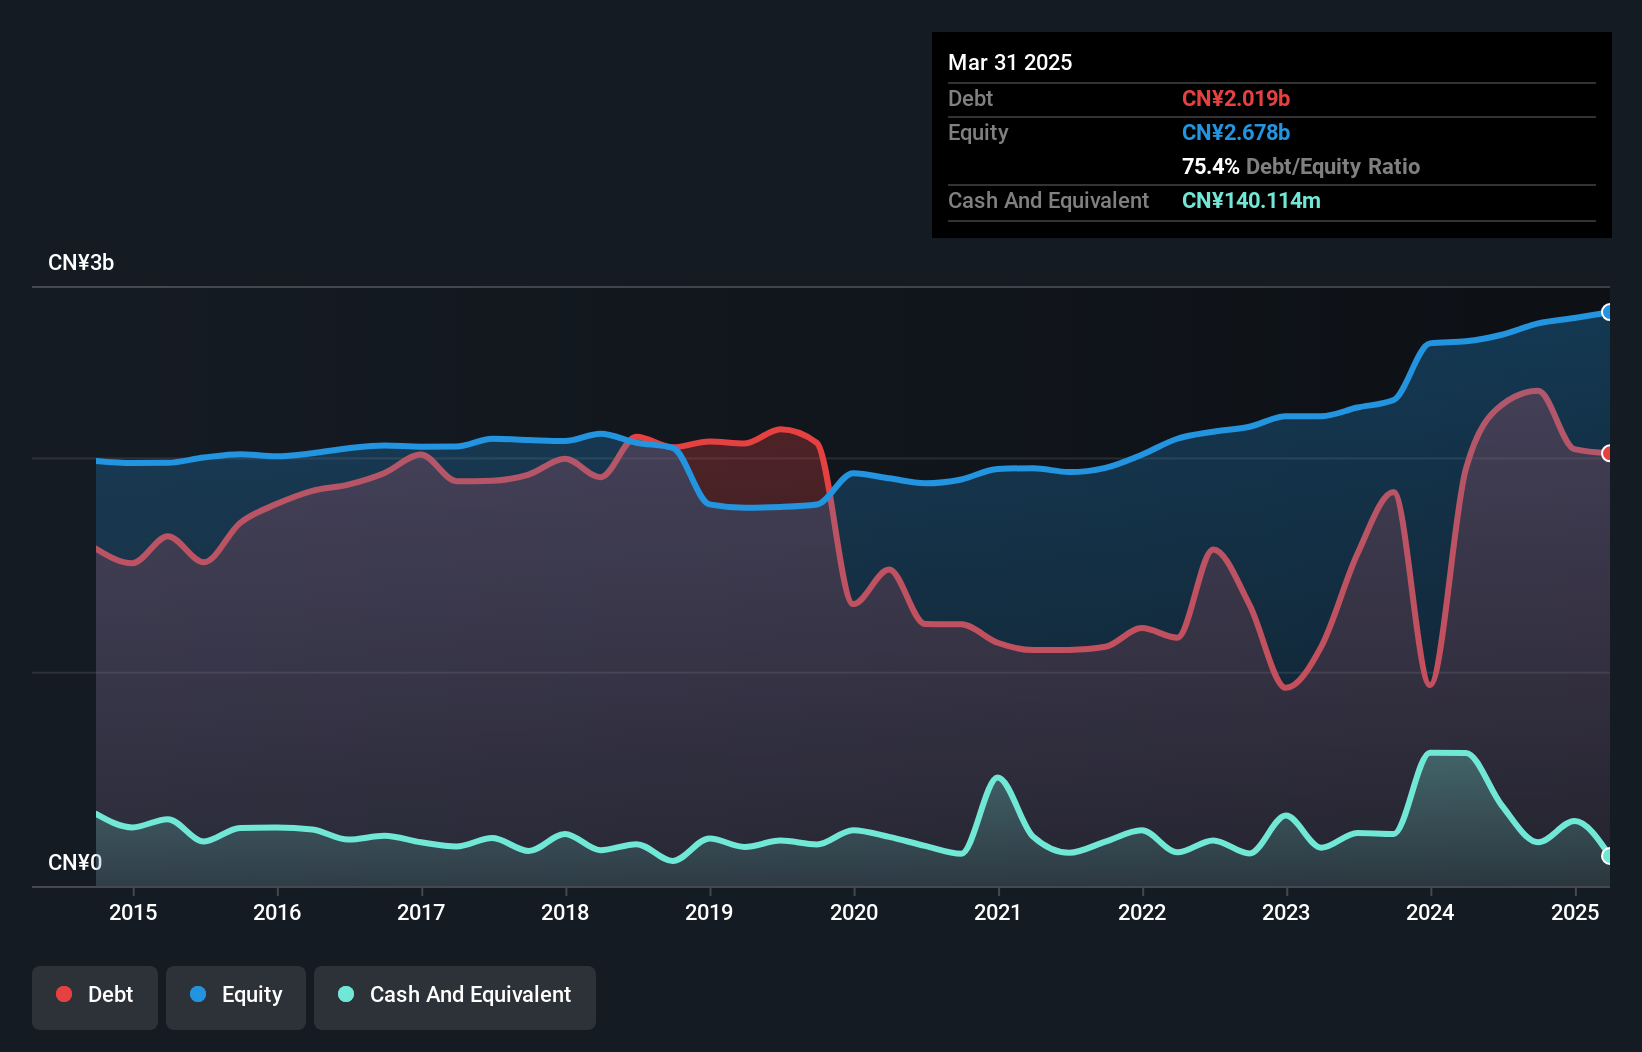Viewport: 1642px width, 1052px height.
Task: Pick the 2025 year on axis
Action: pyautogui.click(x=1575, y=912)
